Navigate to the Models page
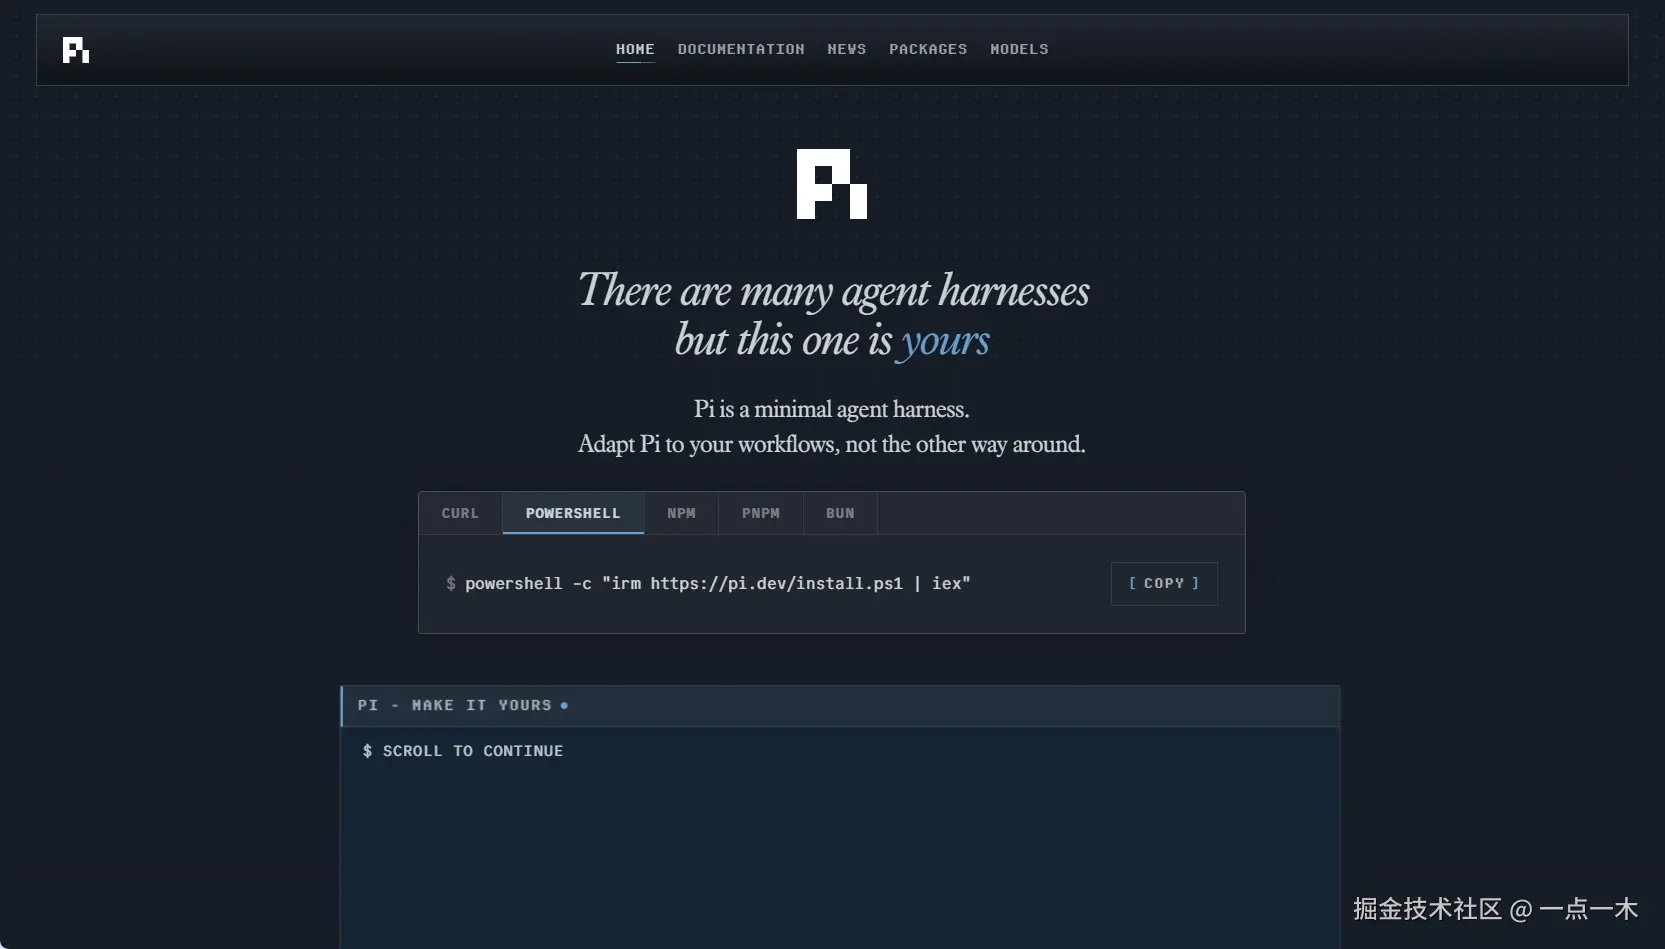The height and width of the screenshot is (949, 1665). [1019, 49]
